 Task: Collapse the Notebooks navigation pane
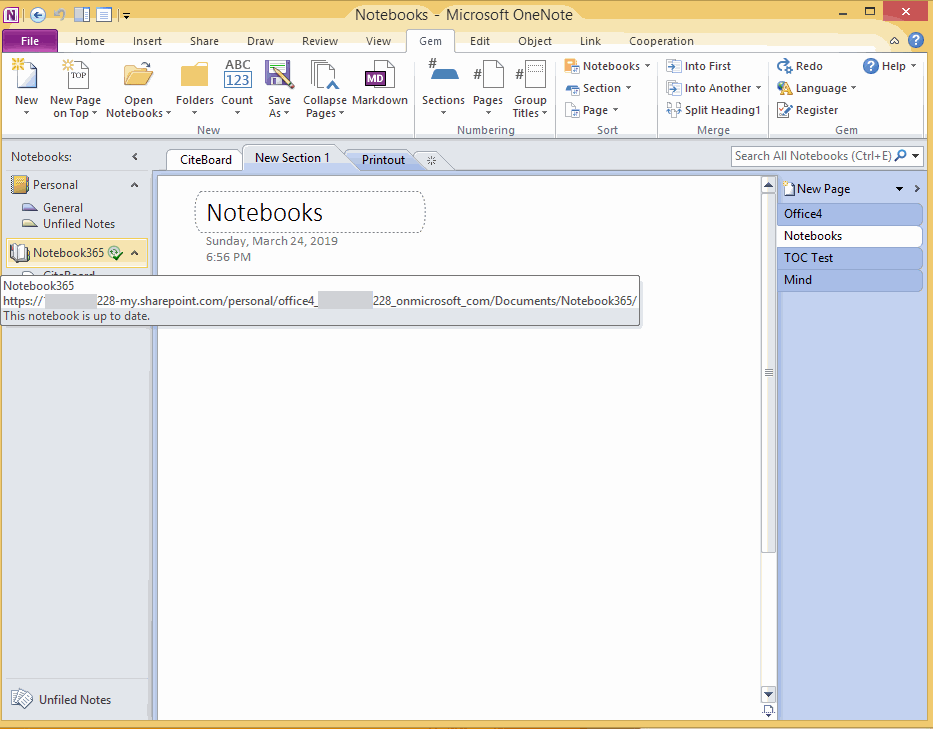pyautogui.click(x=135, y=157)
